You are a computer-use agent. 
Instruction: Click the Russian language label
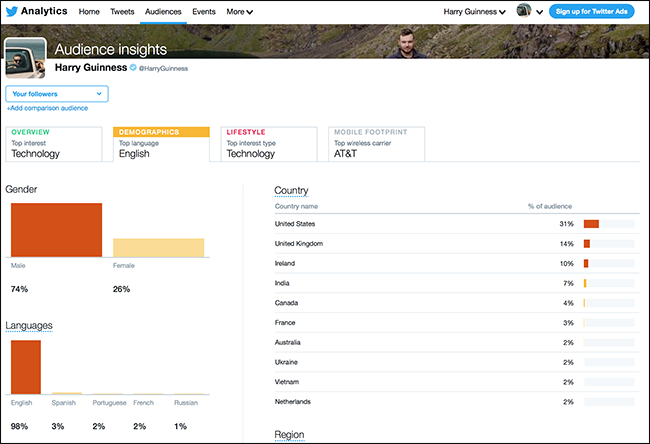[x=186, y=403]
